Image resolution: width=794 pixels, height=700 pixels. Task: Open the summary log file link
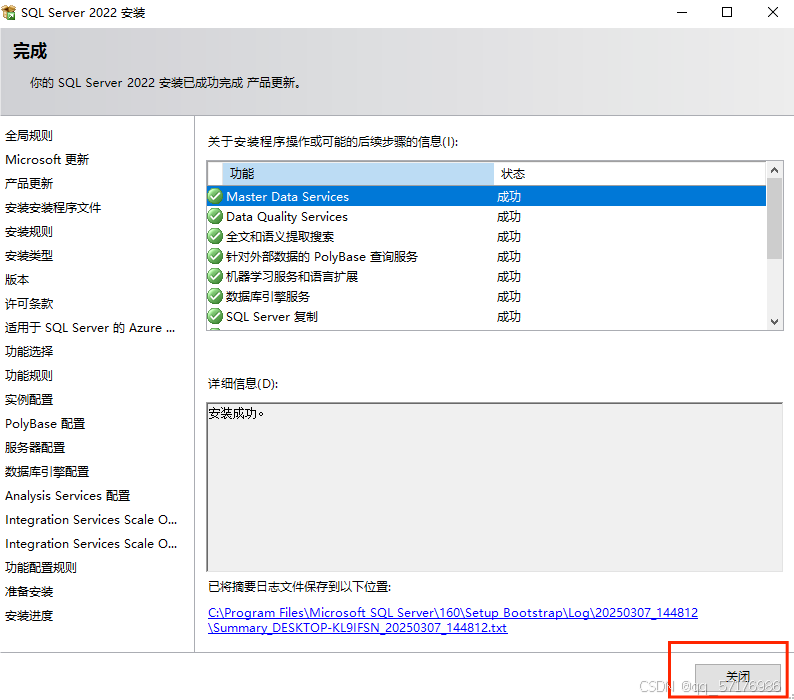[453, 620]
